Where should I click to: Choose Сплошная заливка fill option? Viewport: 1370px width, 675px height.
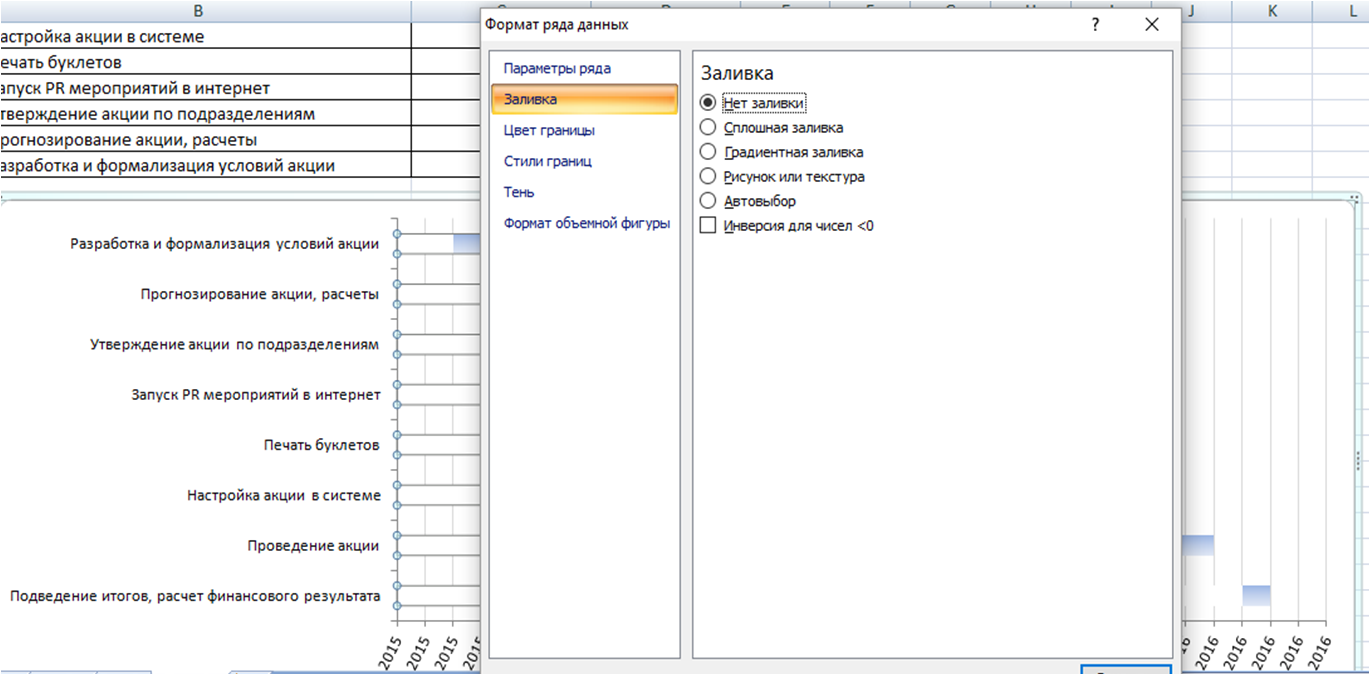point(708,128)
